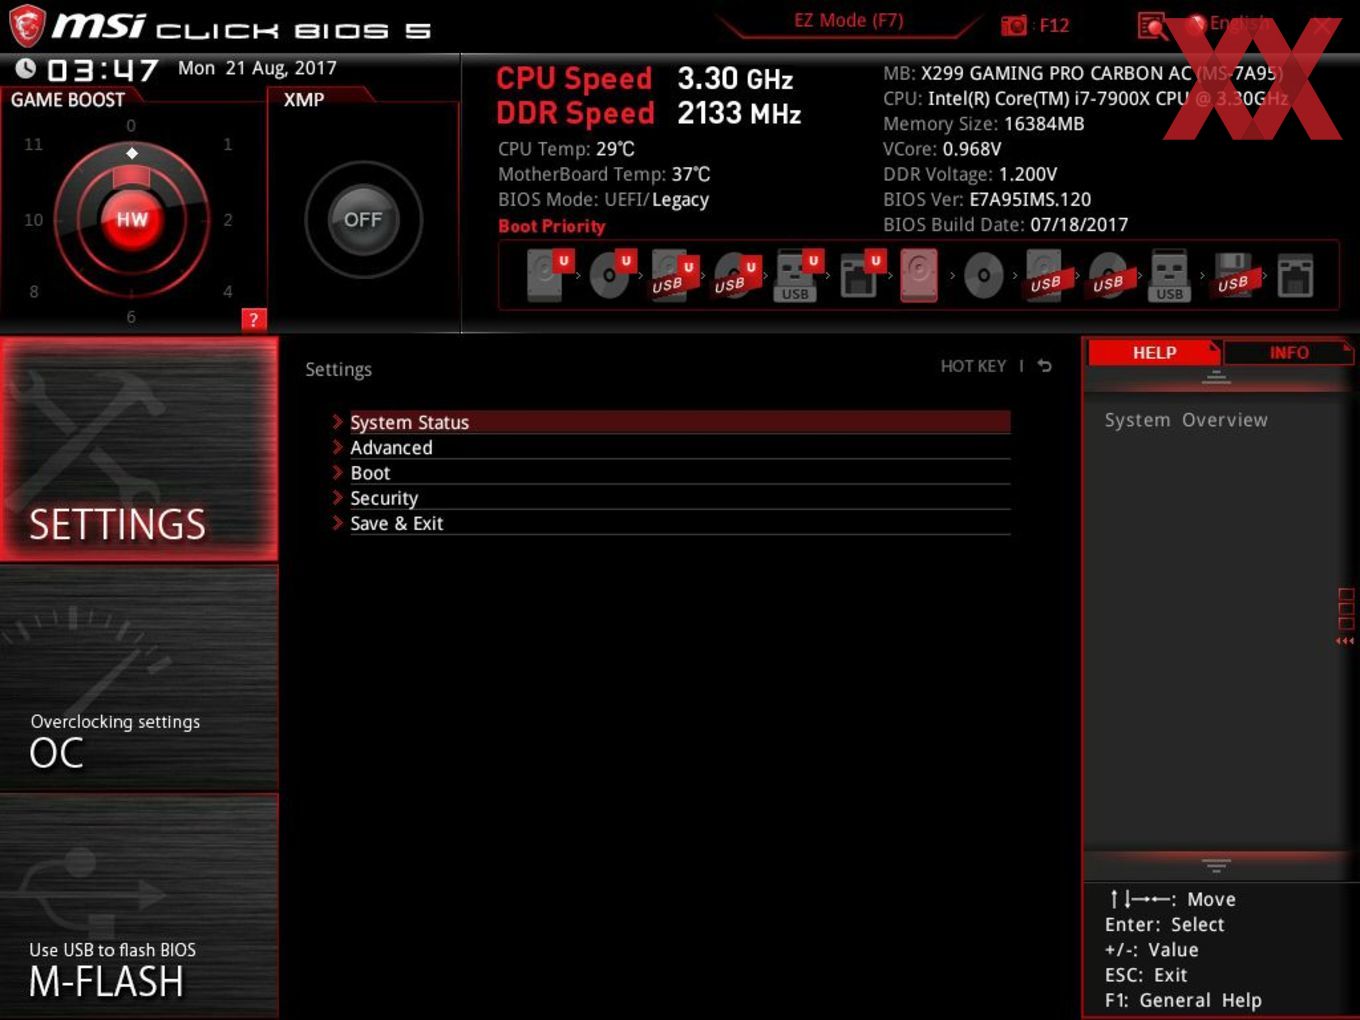This screenshot has width=1360, height=1020.
Task: Open the OC overclocking settings tile
Action: [139, 678]
